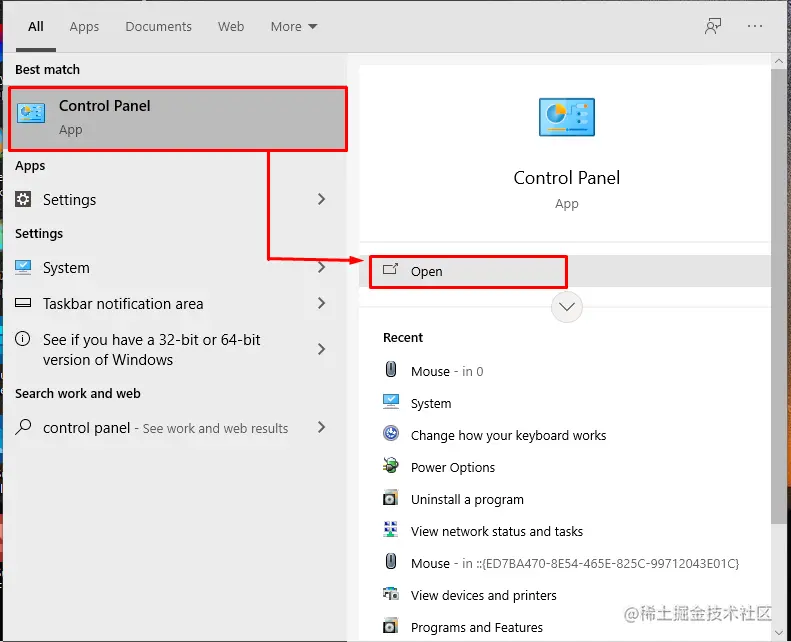Open Taskbar notification area setting

tap(175, 304)
